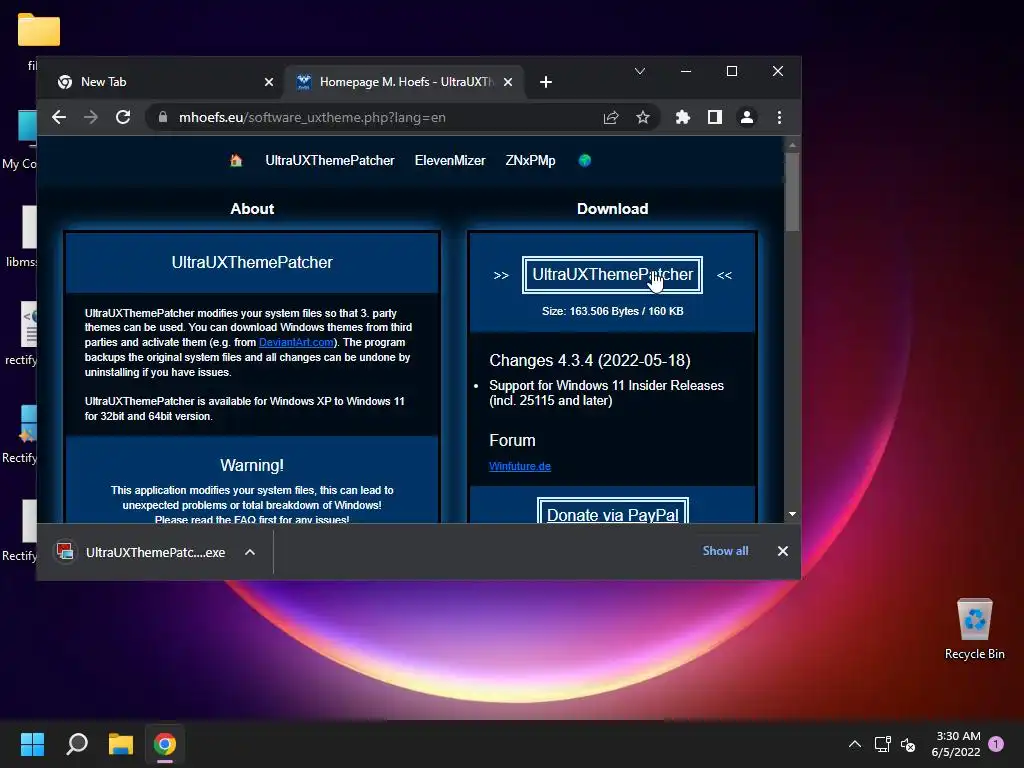The width and height of the screenshot is (1024, 768).
Task: Show hidden system tray icons
Action: tap(854, 744)
